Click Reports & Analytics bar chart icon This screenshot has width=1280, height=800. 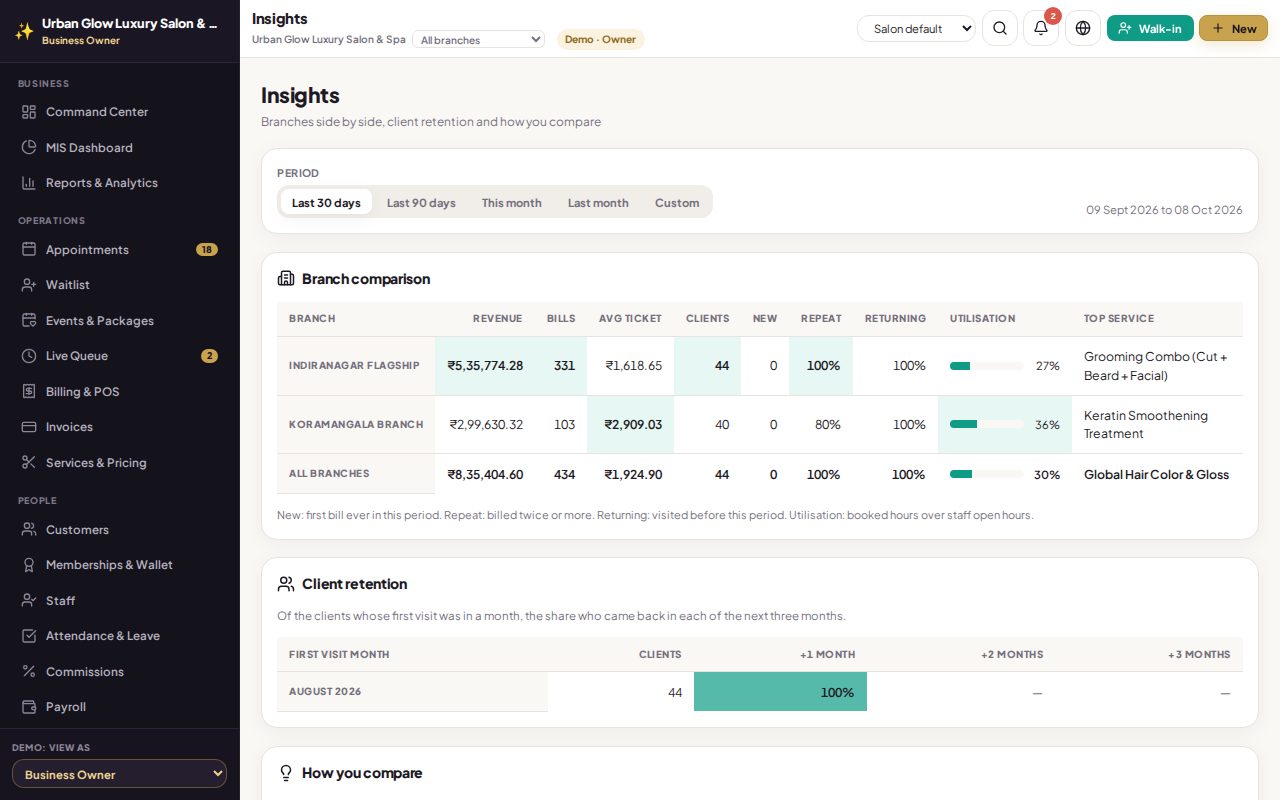pyautogui.click(x=29, y=183)
